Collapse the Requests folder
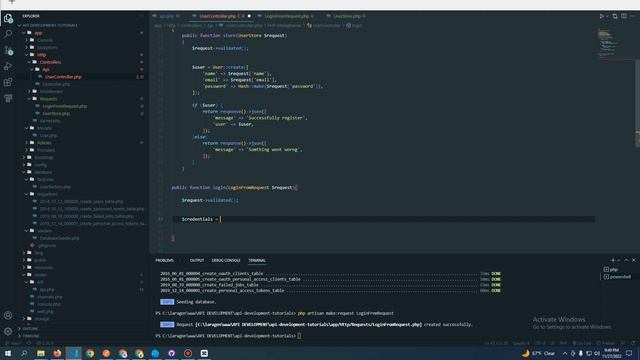Screen dimensions: 640x360 (49, 99)
